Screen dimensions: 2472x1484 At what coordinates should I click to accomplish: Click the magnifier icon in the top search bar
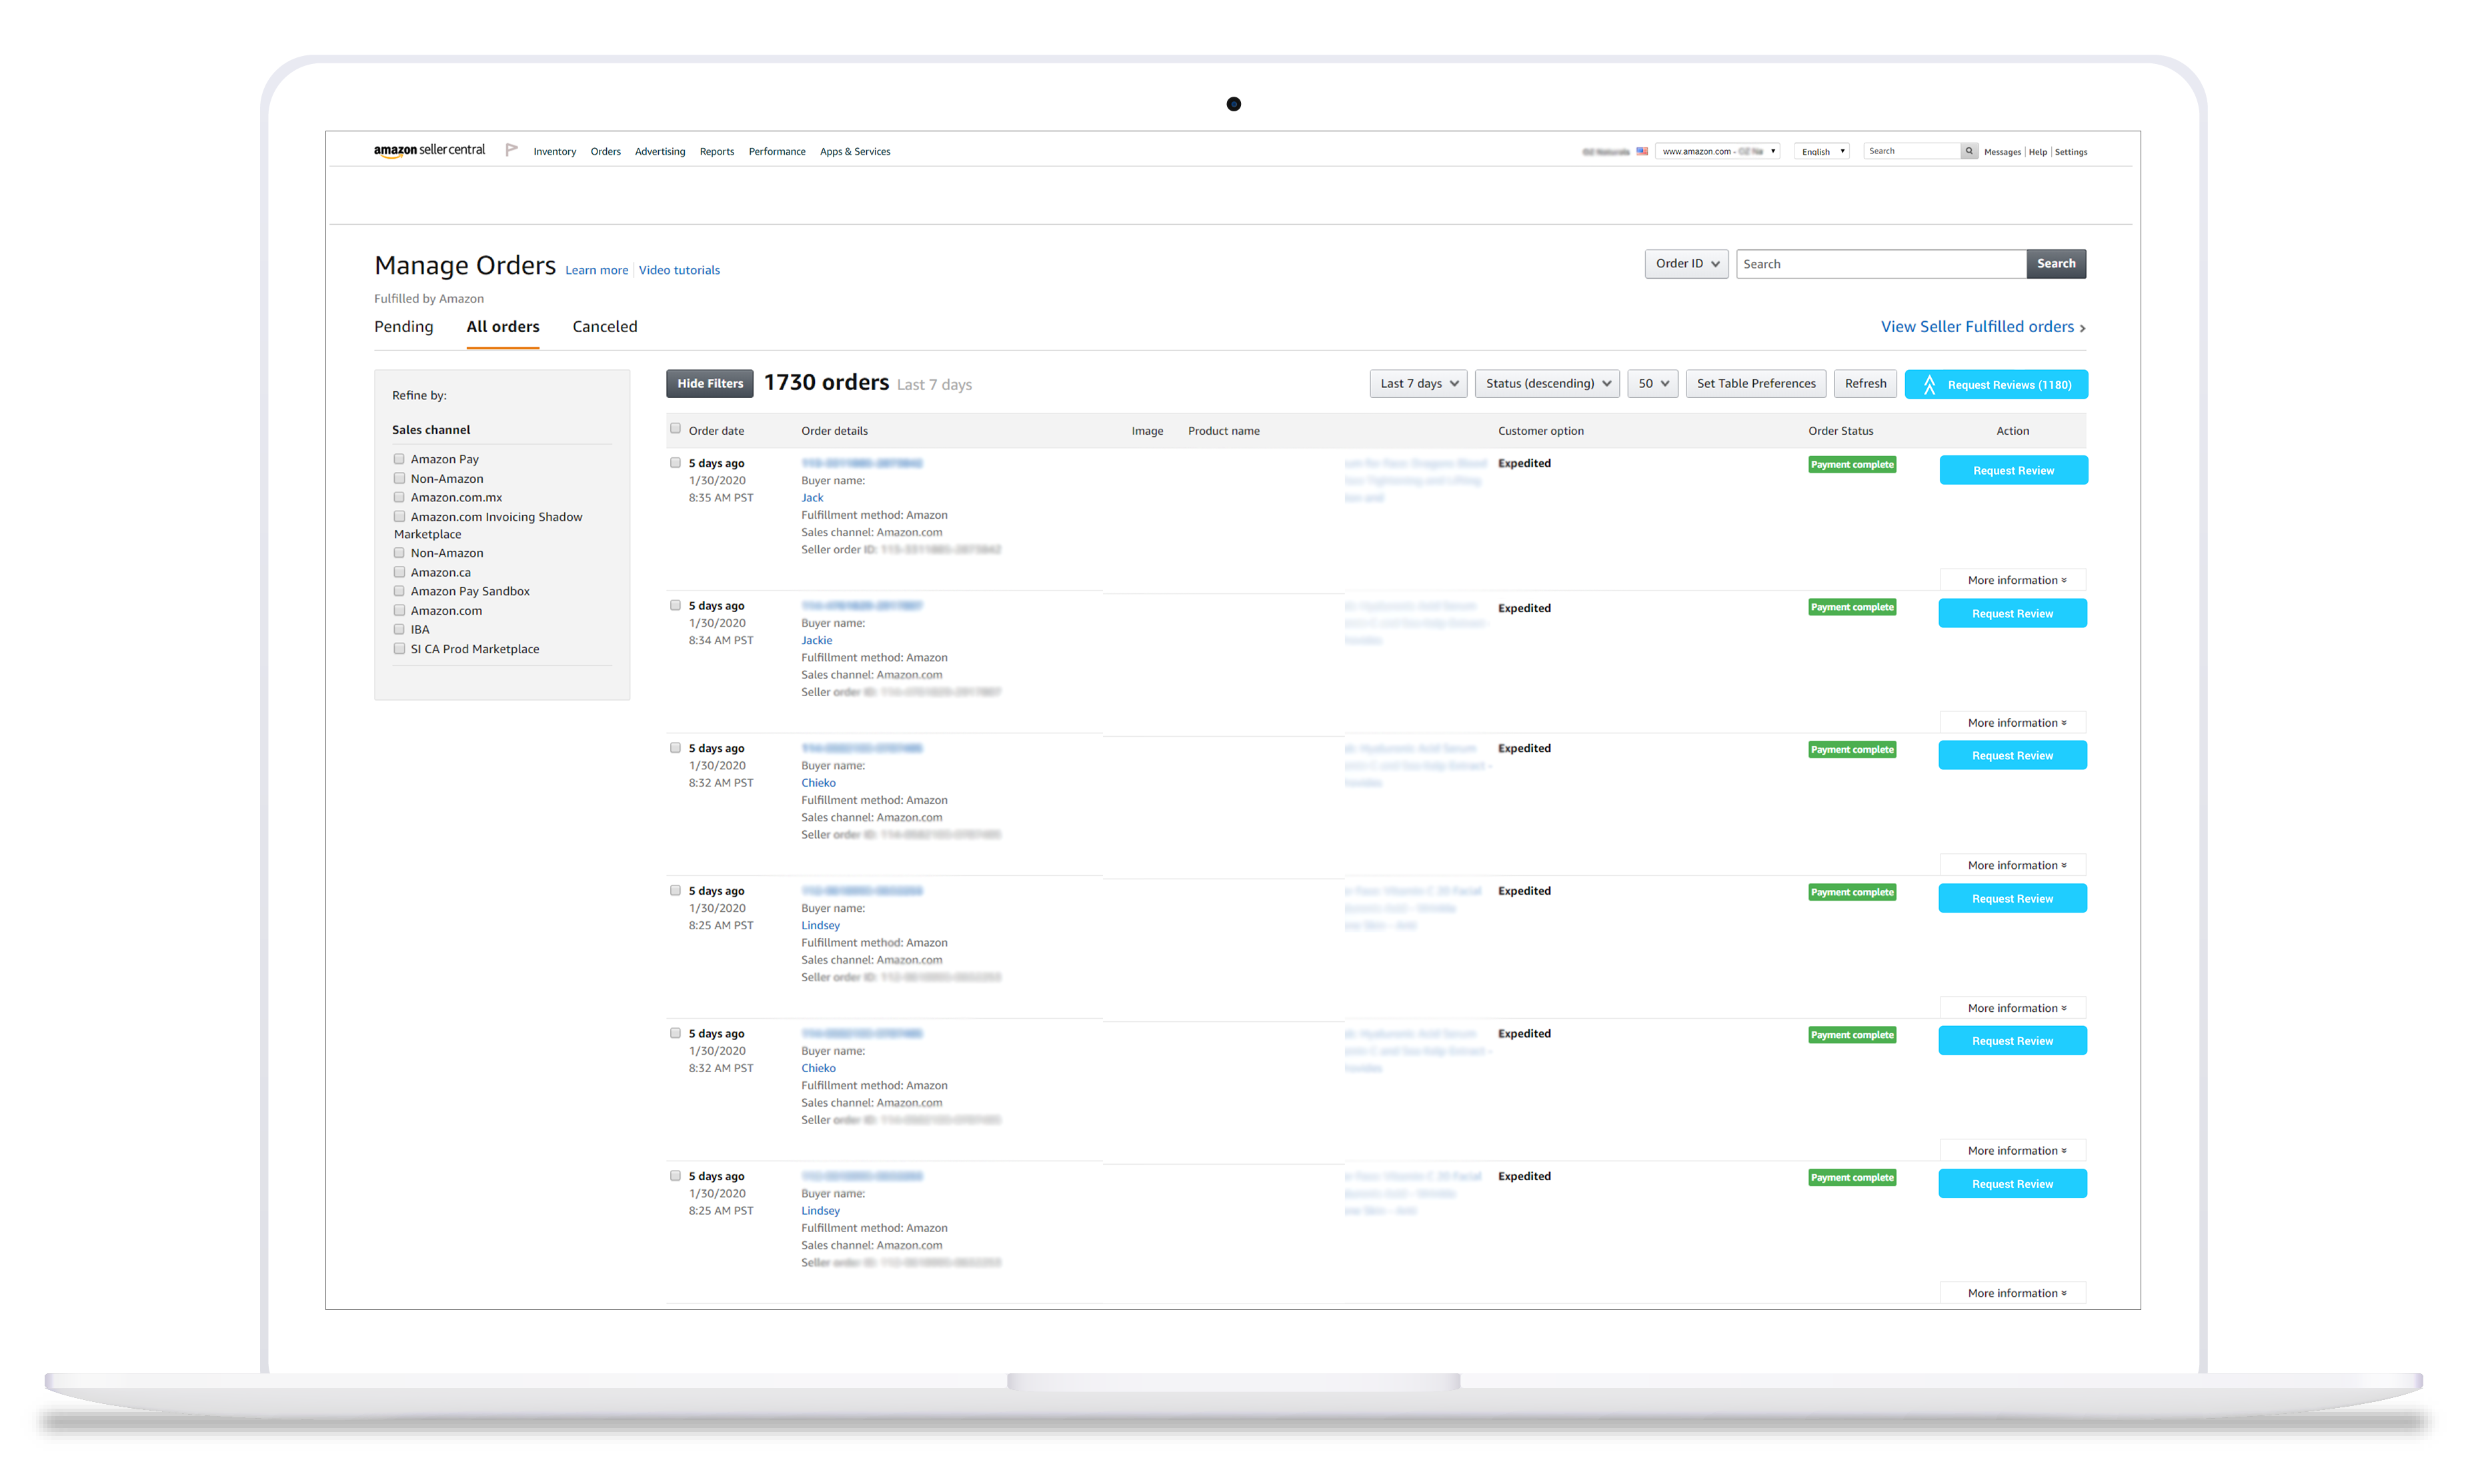(x=1968, y=151)
